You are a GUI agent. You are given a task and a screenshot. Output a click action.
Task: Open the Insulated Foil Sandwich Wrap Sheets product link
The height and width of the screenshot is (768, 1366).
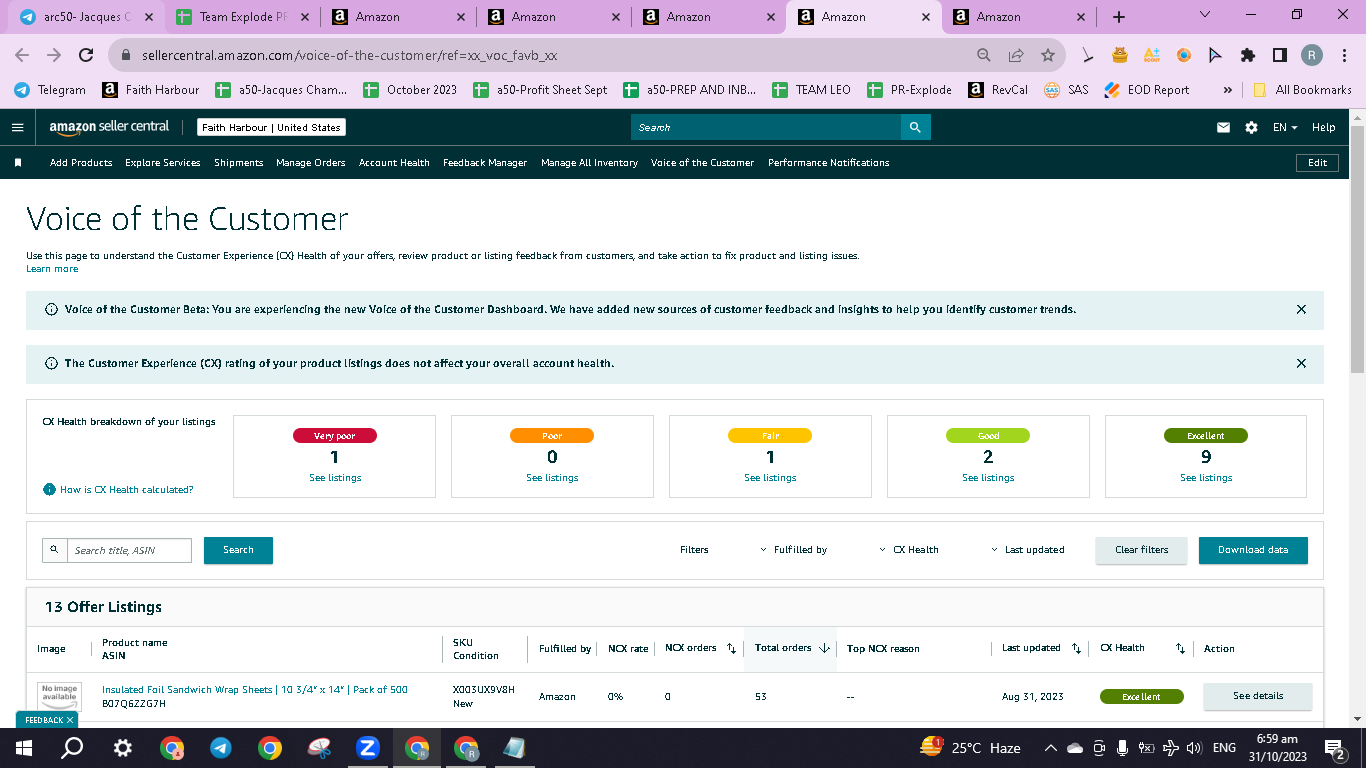coord(255,690)
